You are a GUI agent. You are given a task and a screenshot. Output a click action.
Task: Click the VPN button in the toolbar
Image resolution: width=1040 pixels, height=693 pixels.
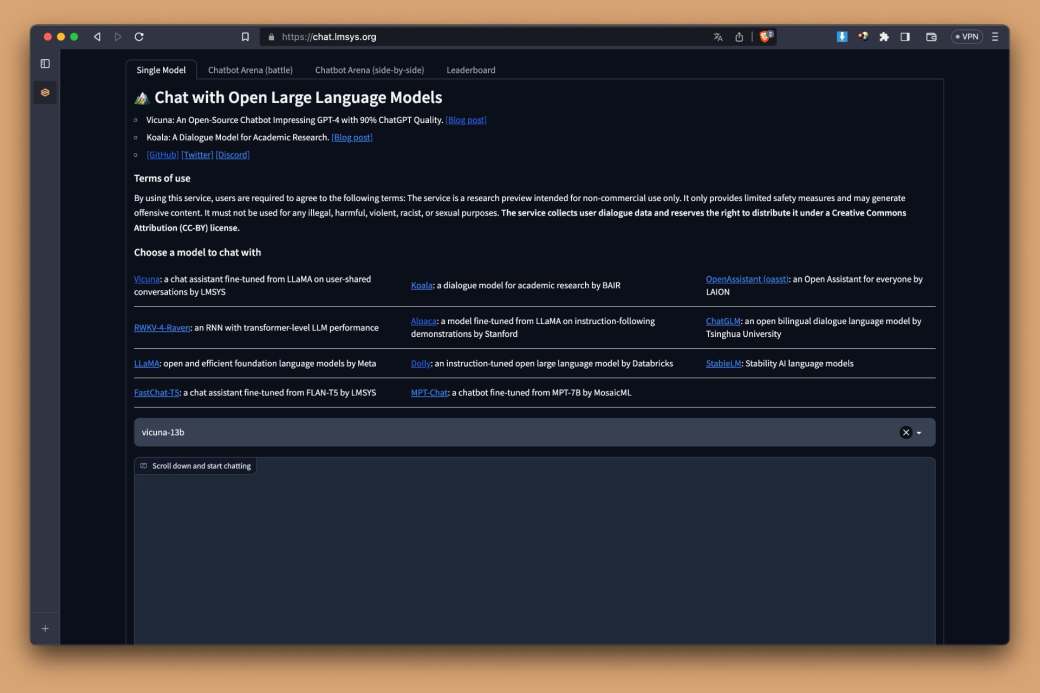coord(966,37)
